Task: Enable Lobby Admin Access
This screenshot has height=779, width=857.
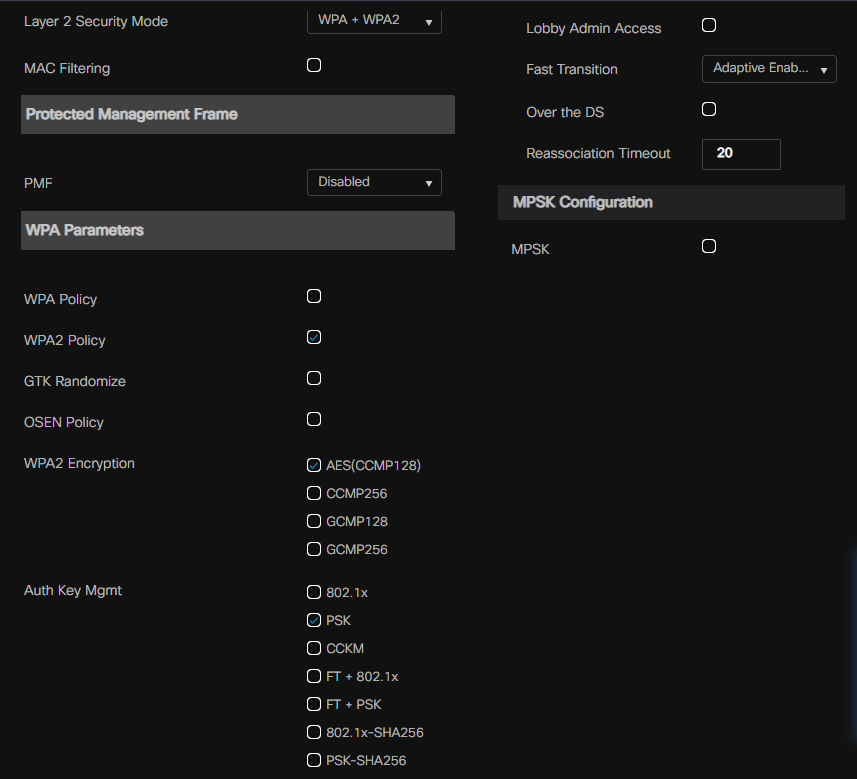Action: point(709,26)
